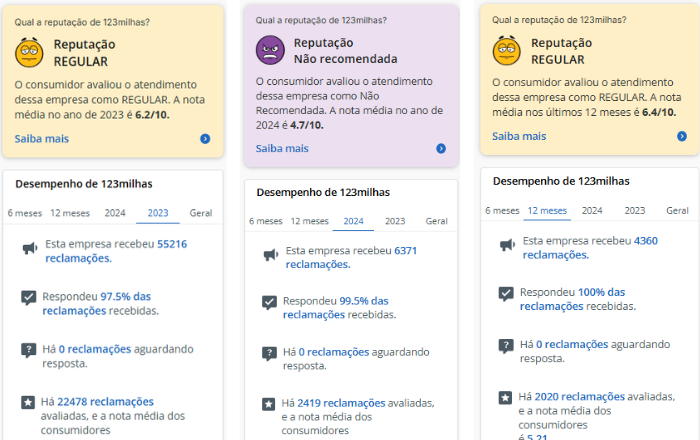Click the blue arrow icon in the 6.2/10 card
This screenshot has height=440, width=700.
[205, 139]
